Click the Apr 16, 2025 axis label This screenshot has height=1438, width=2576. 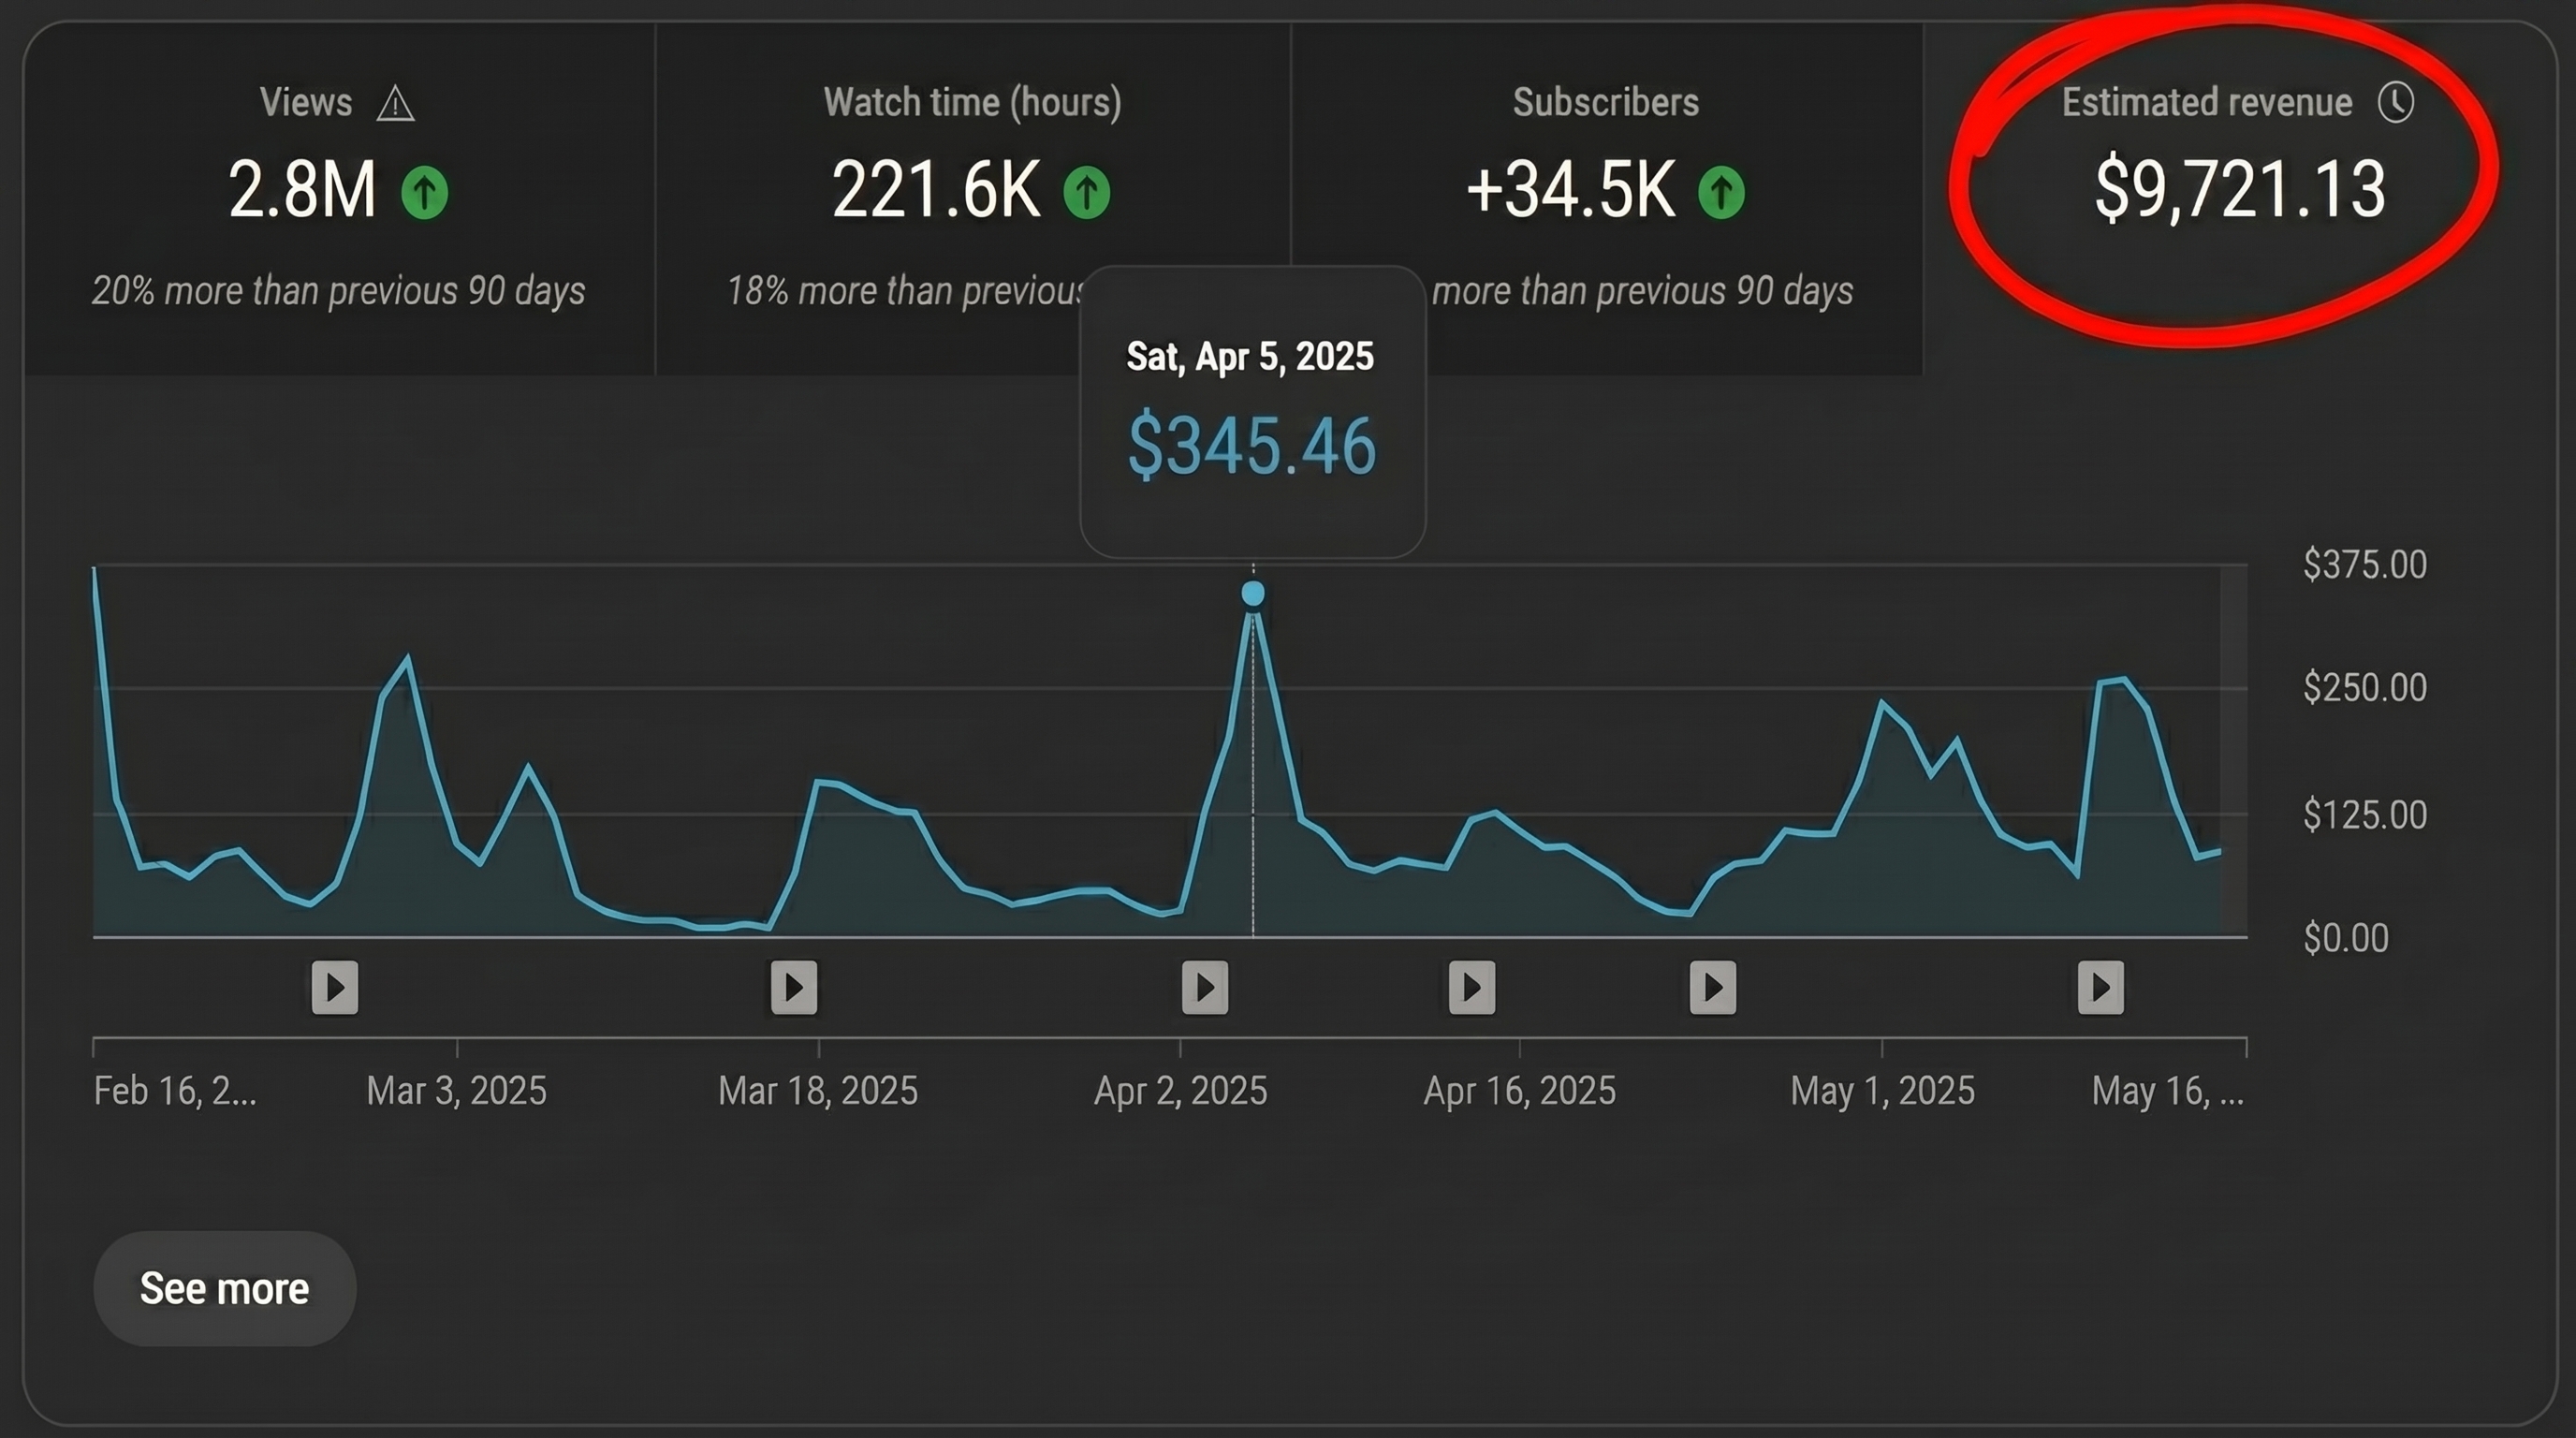(1520, 1090)
